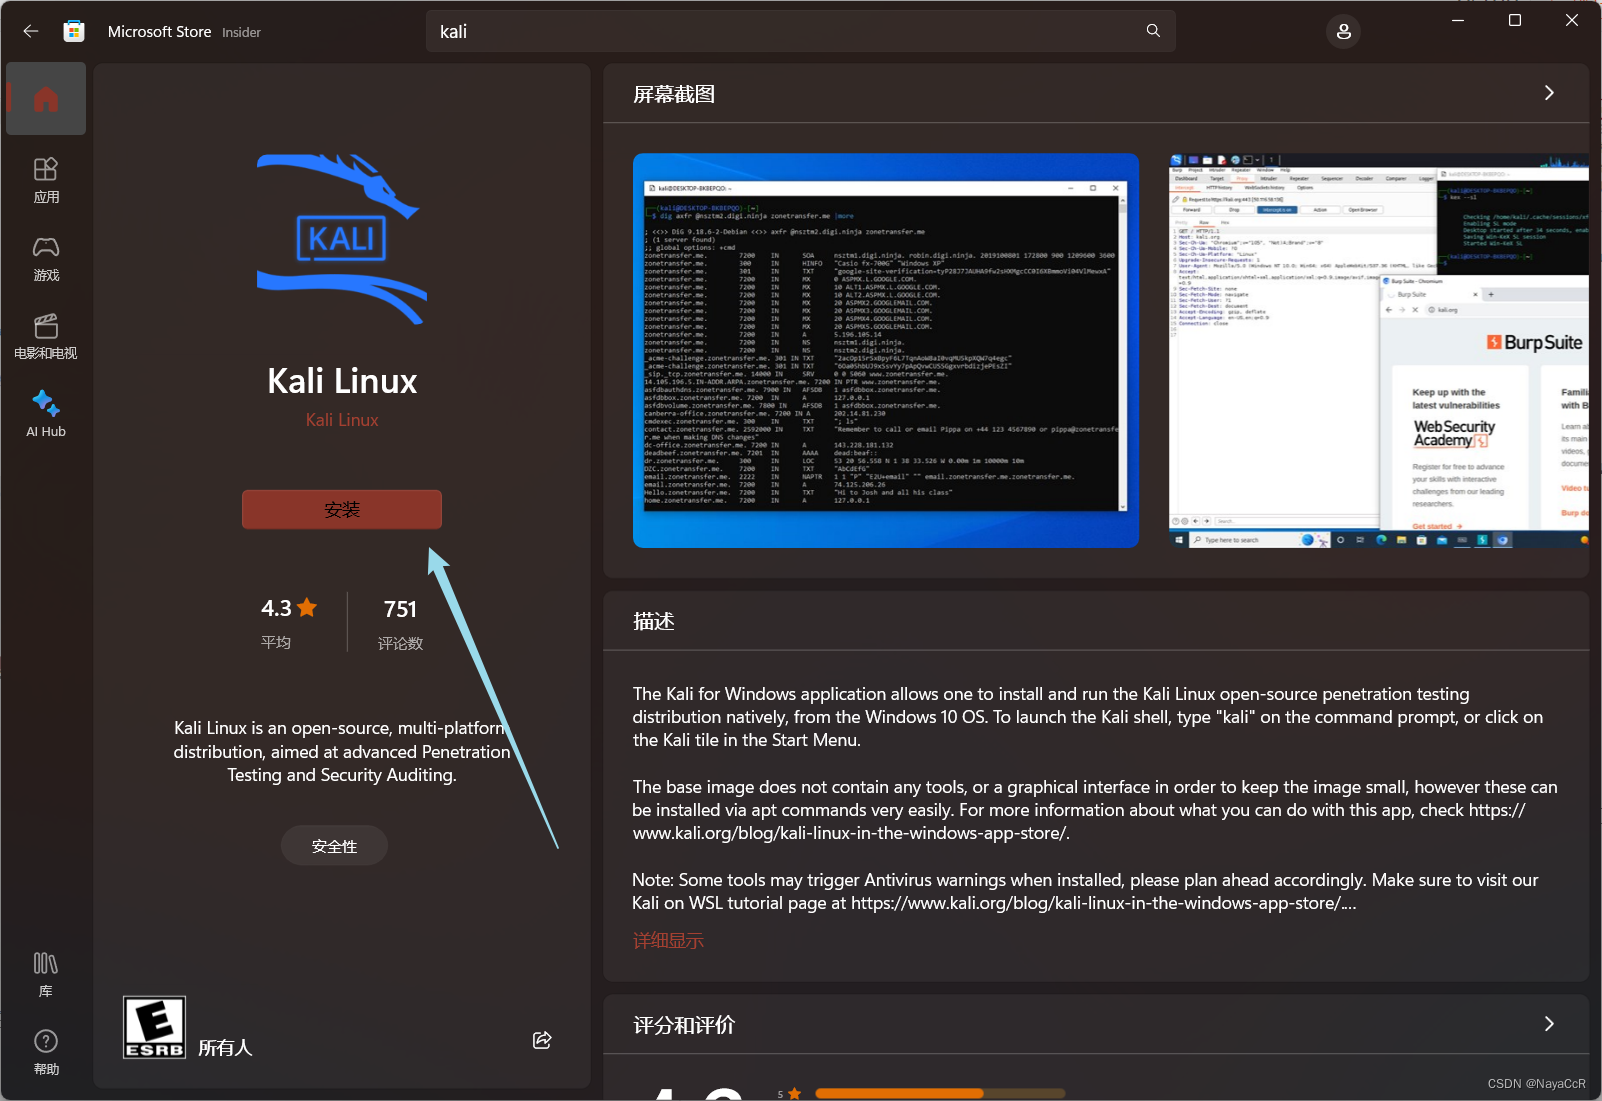The height and width of the screenshot is (1101, 1602).
Task: Click the 屏幕截图 heading text
Action: tap(674, 94)
